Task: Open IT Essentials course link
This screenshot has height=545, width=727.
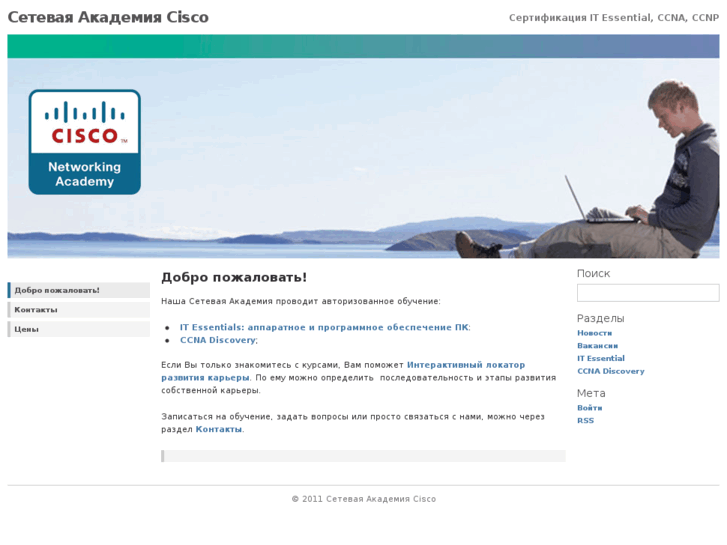Action: pyautogui.click(x=324, y=327)
